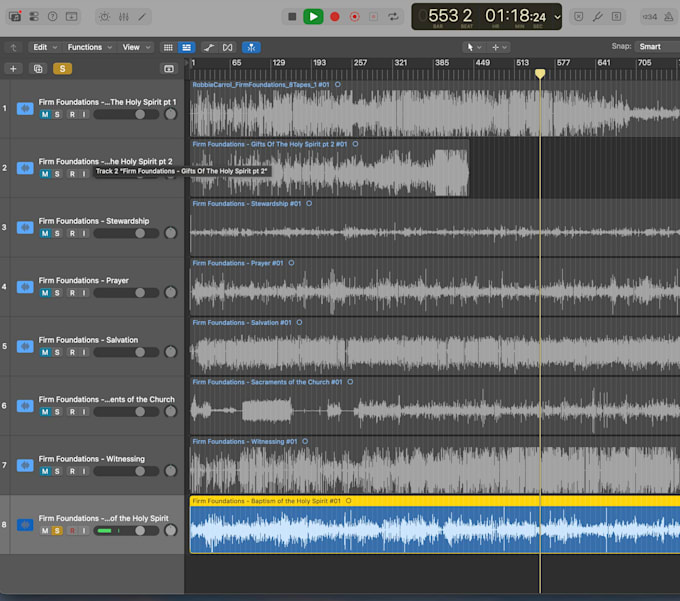The image size is (680, 601).
Task: Open the Library panel icon
Action: tap(15, 16)
